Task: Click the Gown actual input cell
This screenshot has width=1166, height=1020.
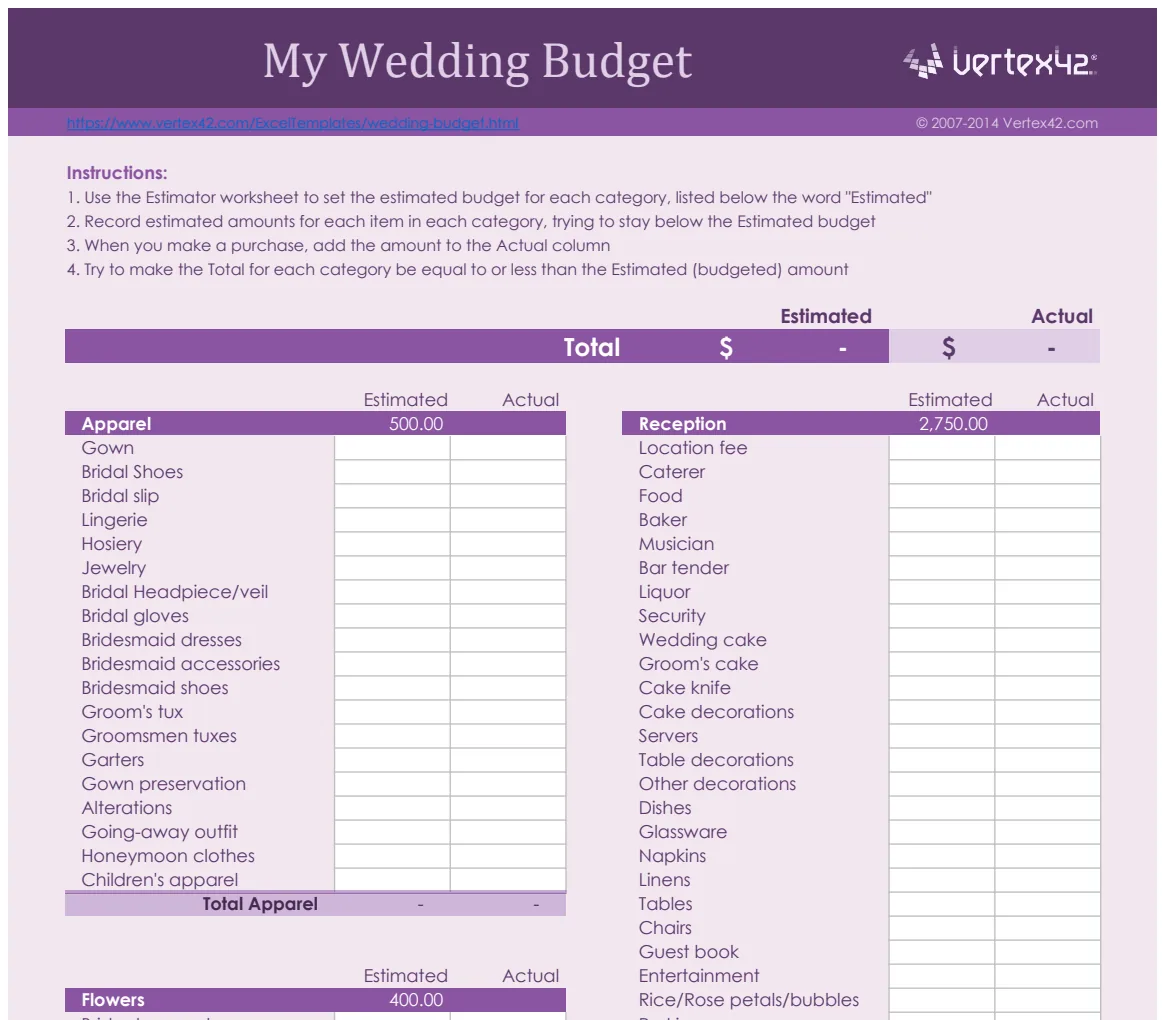Action: (x=508, y=448)
